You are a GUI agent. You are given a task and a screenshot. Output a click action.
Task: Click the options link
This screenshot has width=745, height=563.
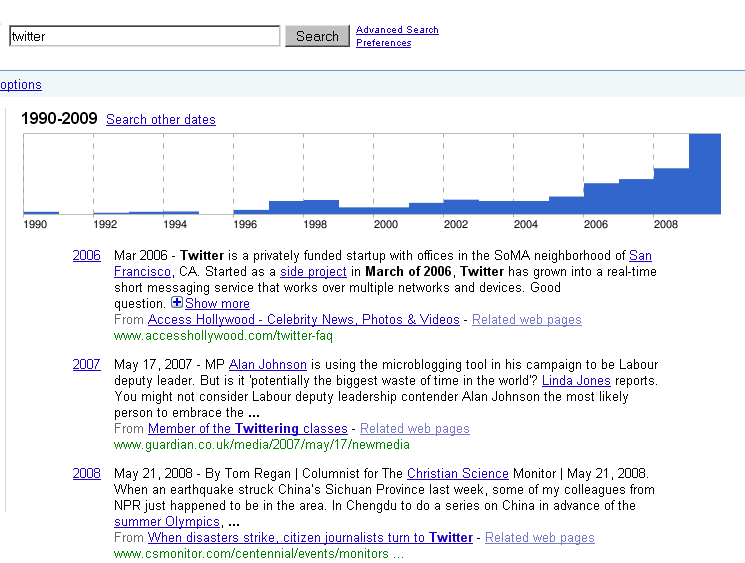21,85
